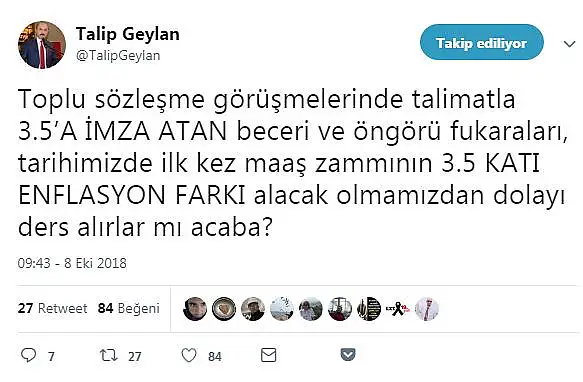Click the last liker avatar in white shirt
Viewport: 583px width, 382px height.
click(x=427, y=309)
